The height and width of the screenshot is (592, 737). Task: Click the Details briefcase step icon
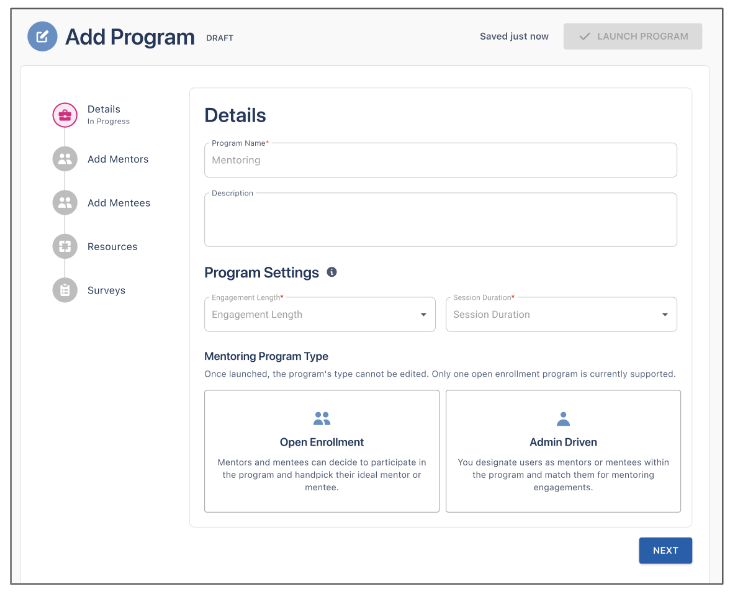(x=65, y=115)
